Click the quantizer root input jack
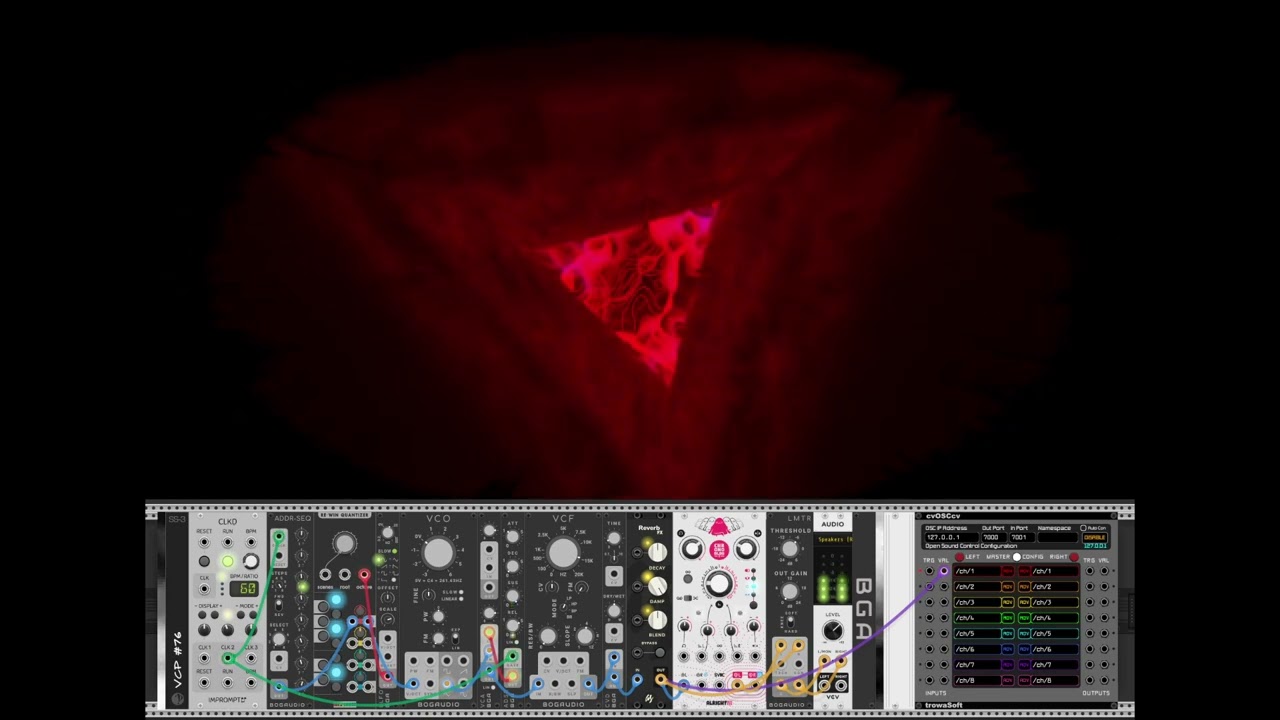The height and width of the screenshot is (720, 1280). coord(344,575)
